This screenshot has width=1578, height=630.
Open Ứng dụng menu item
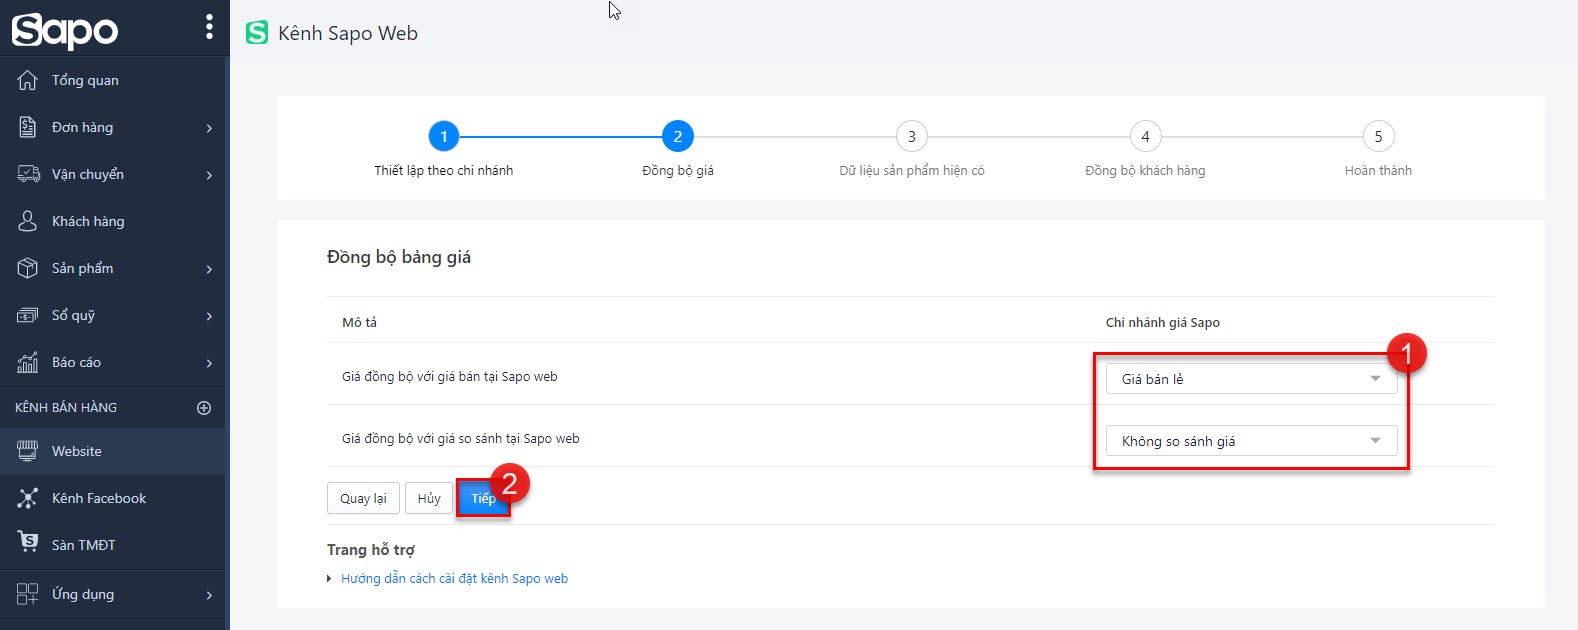[x=112, y=594]
